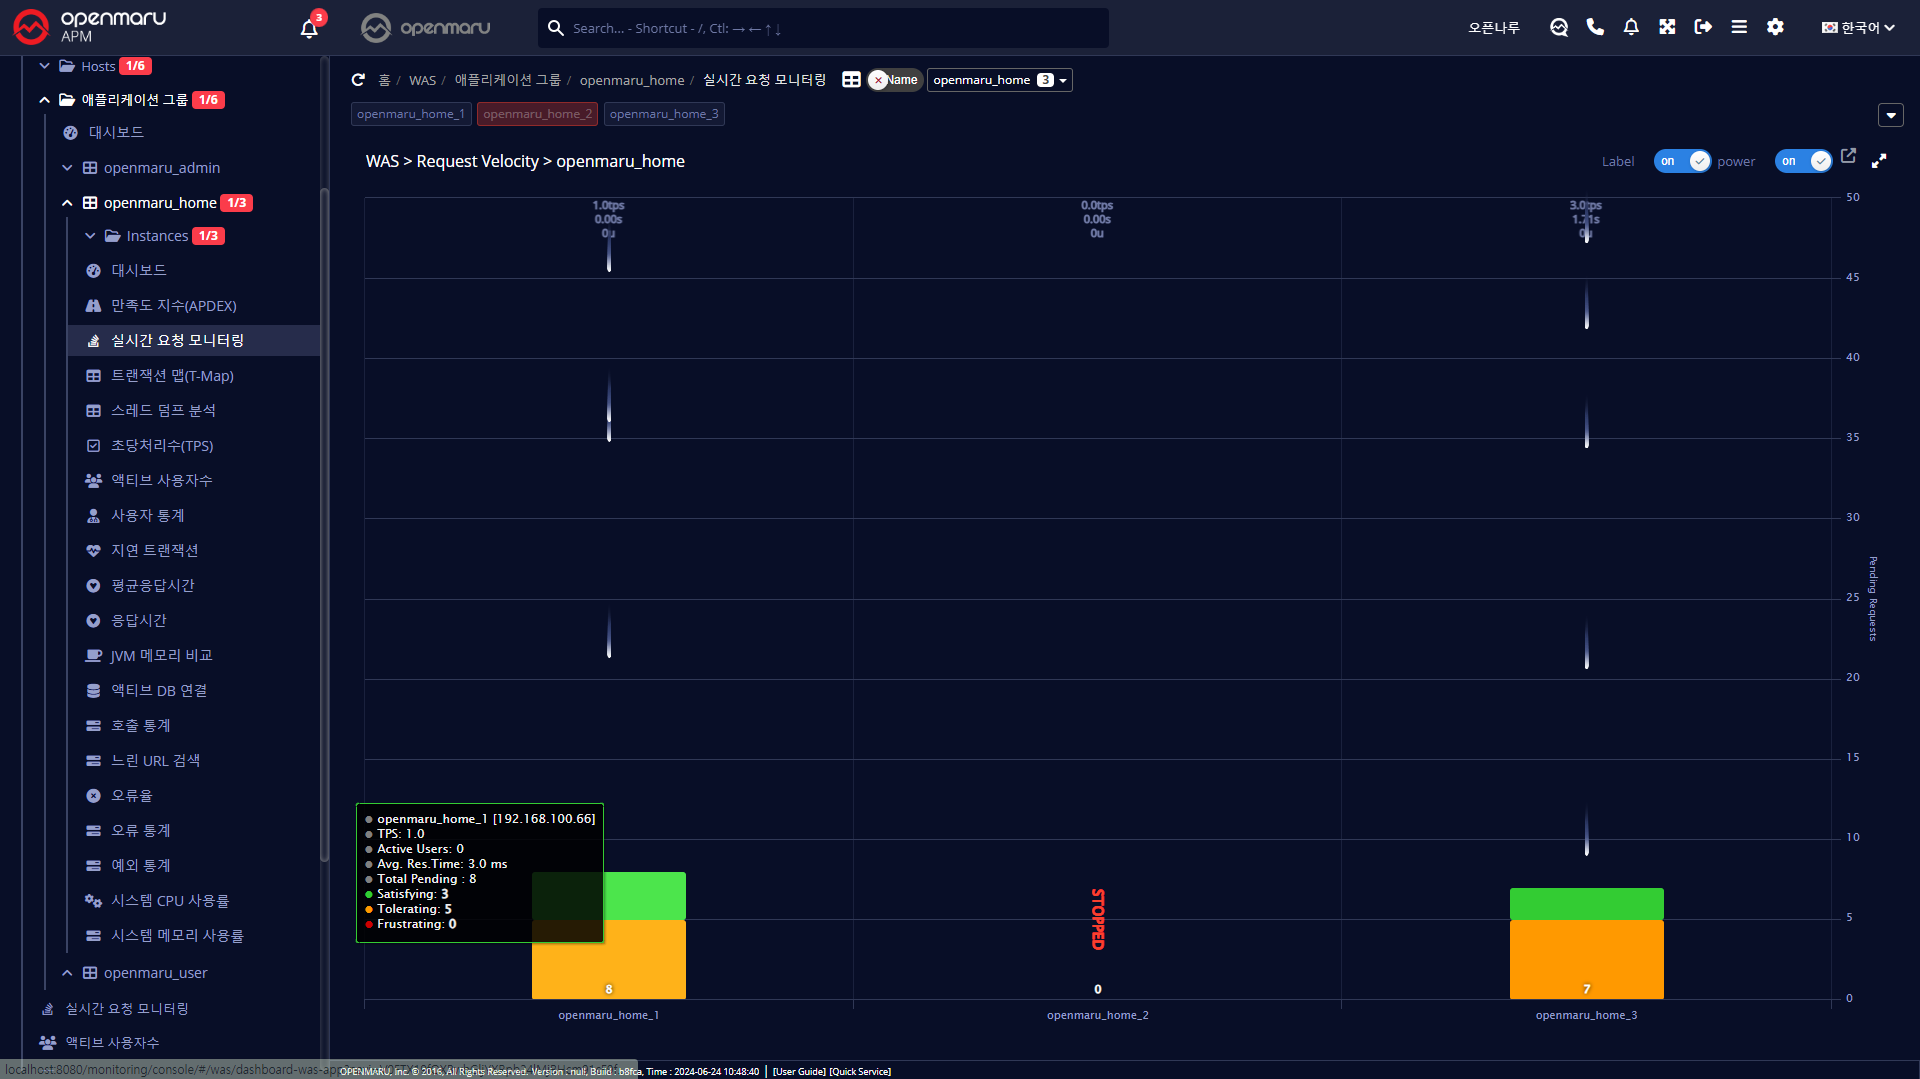1920x1079 pixels.
Task: Click the User Guide footer link
Action: point(798,1071)
